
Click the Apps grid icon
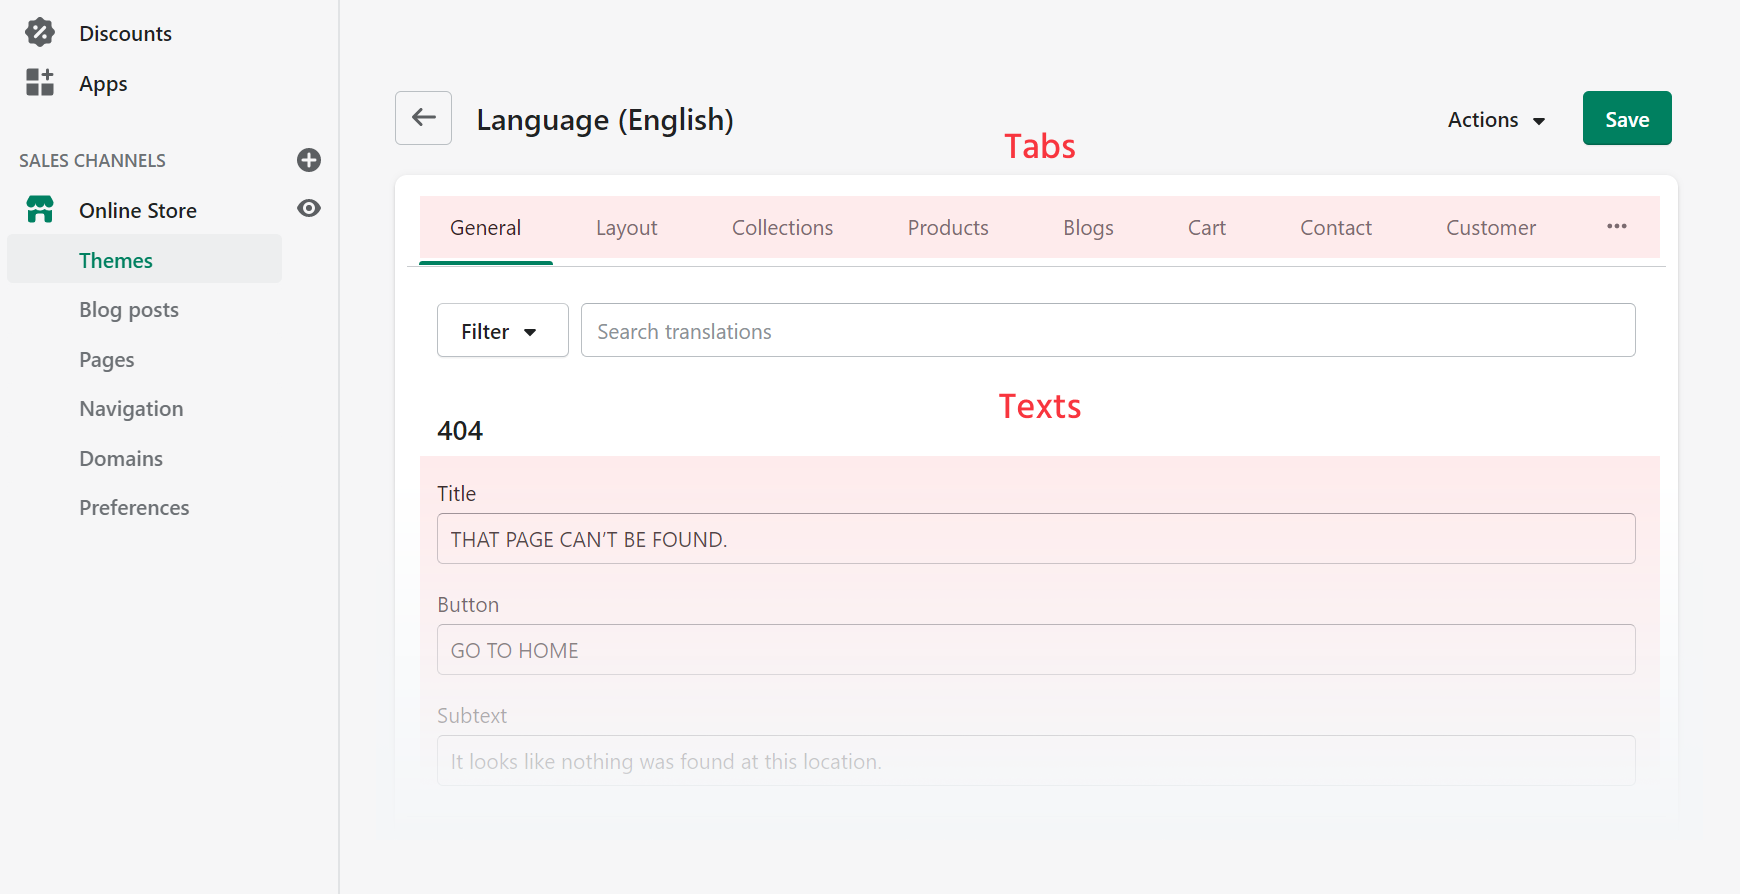pos(40,83)
